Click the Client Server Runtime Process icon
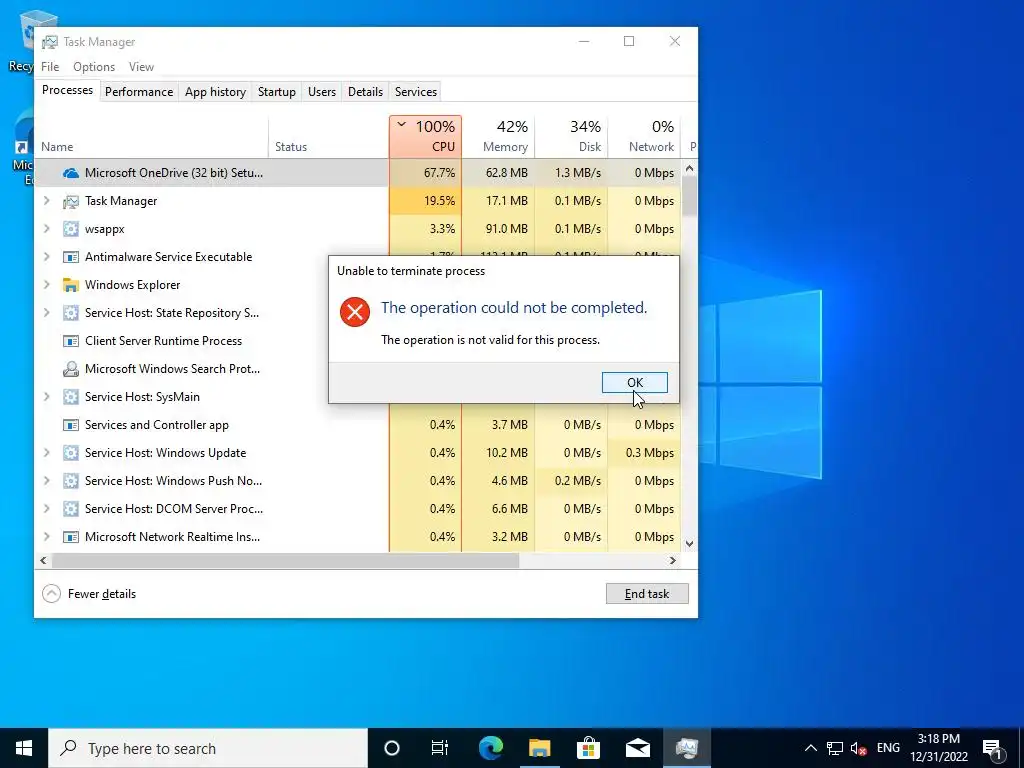The image size is (1024, 768). tap(71, 341)
